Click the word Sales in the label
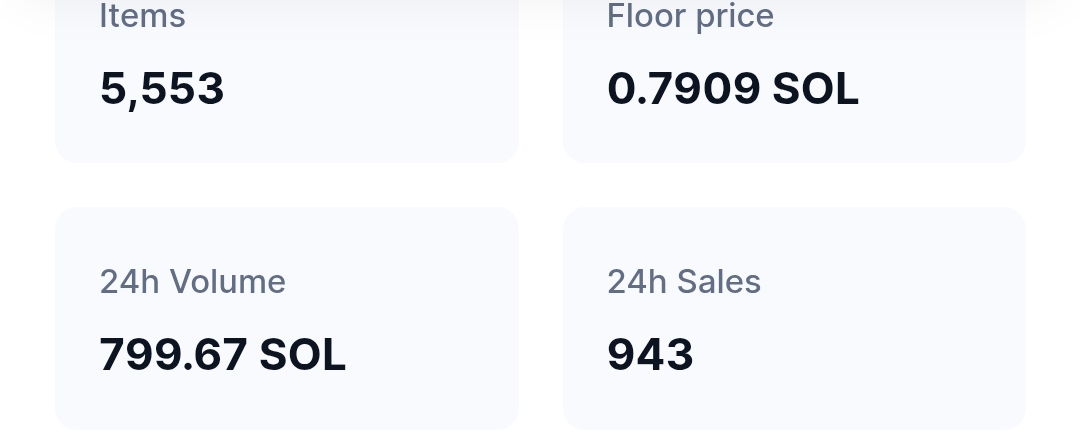Viewport: 1080px width, 444px height. tap(718, 282)
